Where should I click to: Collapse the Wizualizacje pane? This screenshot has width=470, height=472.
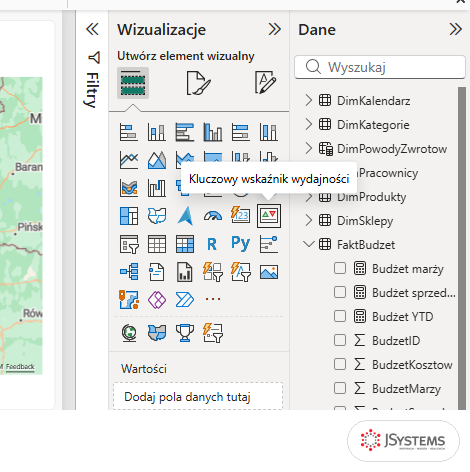(x=275, y=29)
